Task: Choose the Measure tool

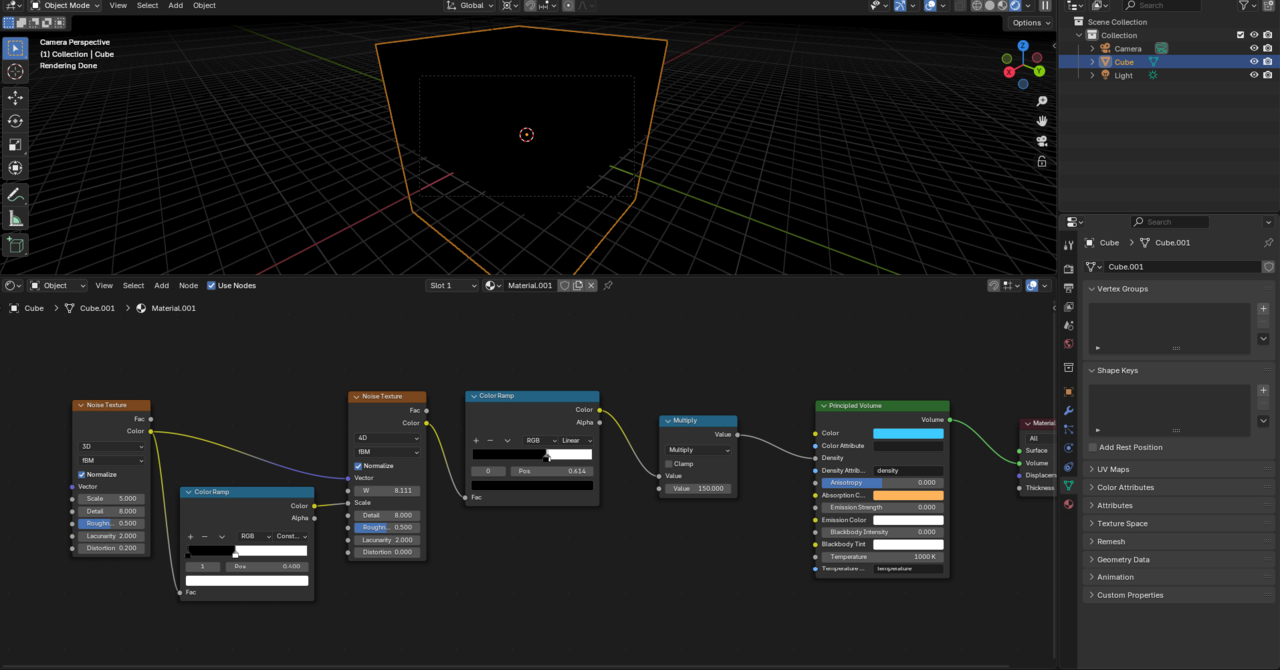Action: pos(15,219)
